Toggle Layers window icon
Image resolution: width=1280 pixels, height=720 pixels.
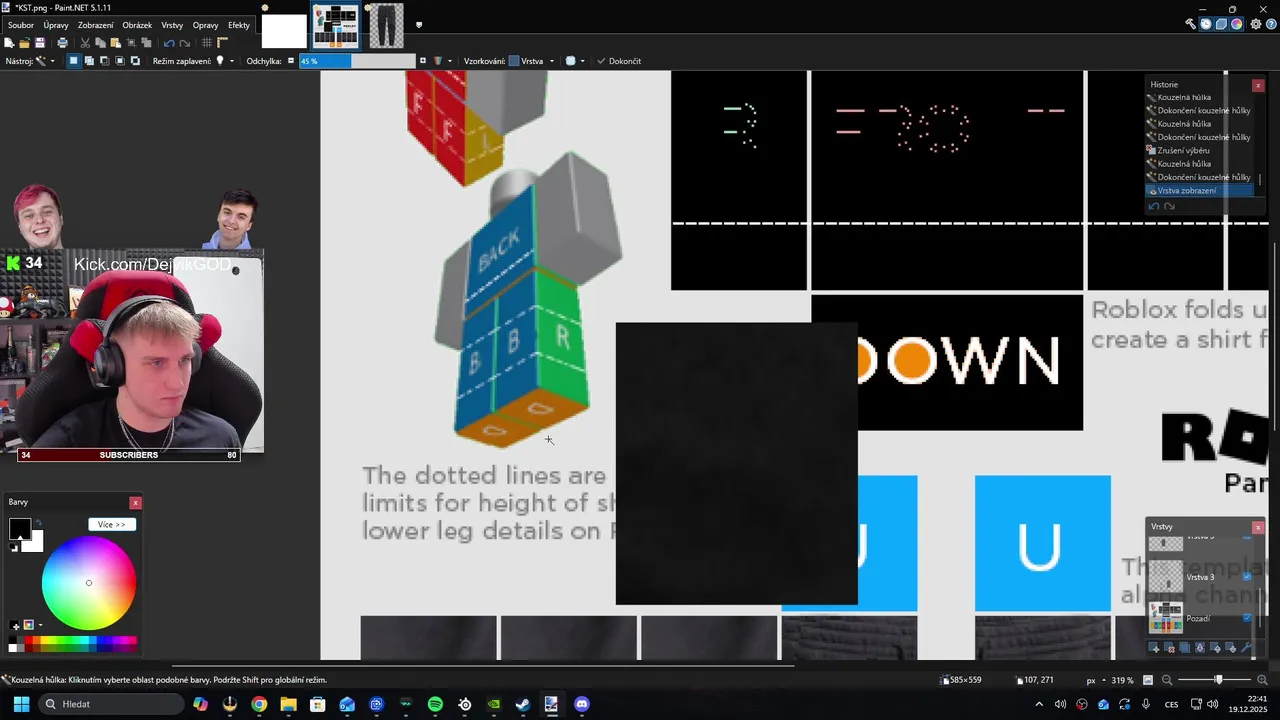[1221, 24]
